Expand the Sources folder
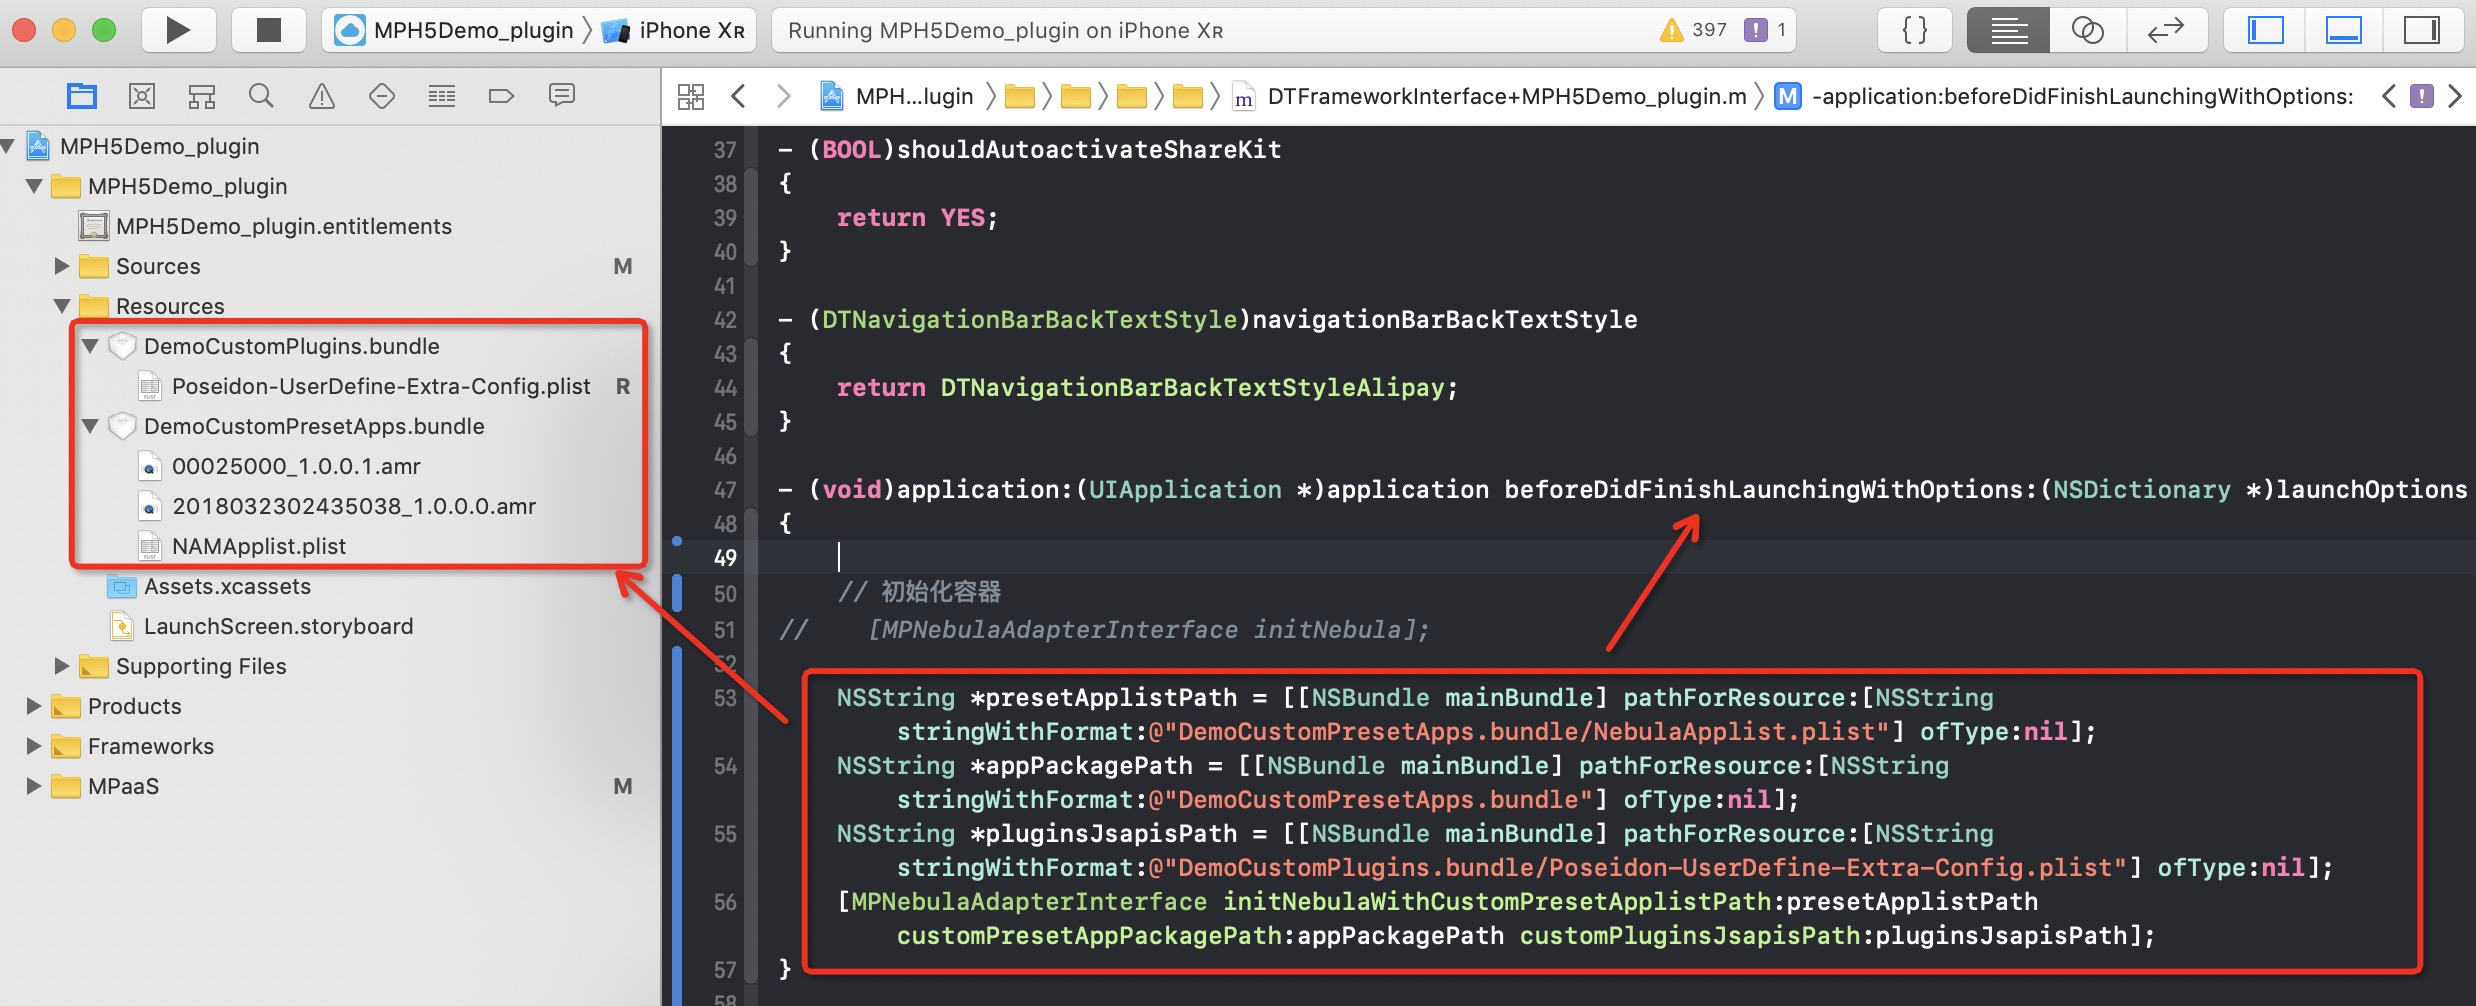The width and height of the screenshot is (2476, 1006). [61, 266]
